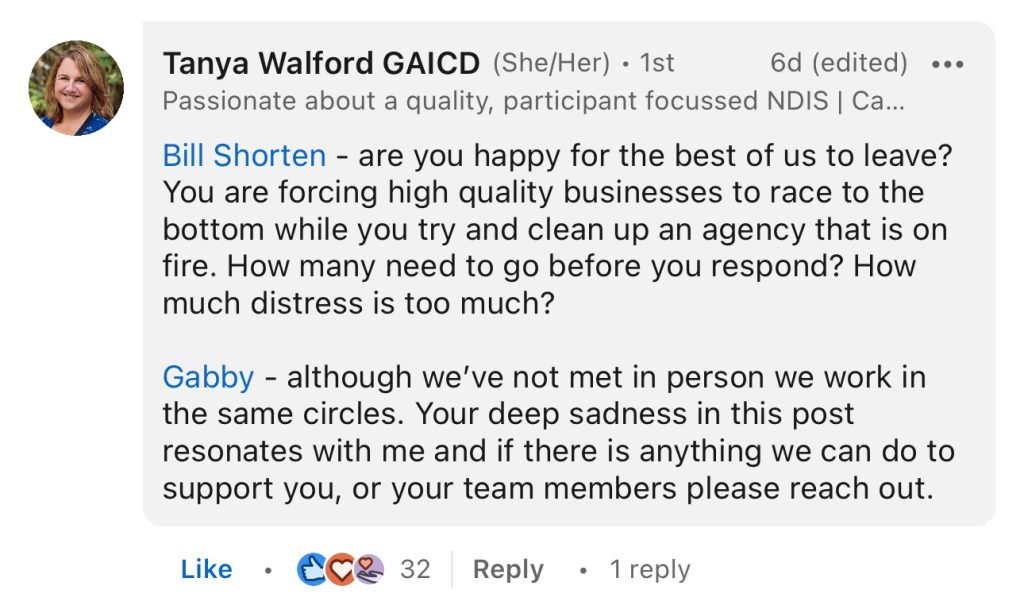Click the (She/Her) pronoun label
1024x613 pixels.
pyautogui.click(x=551, y=63)
